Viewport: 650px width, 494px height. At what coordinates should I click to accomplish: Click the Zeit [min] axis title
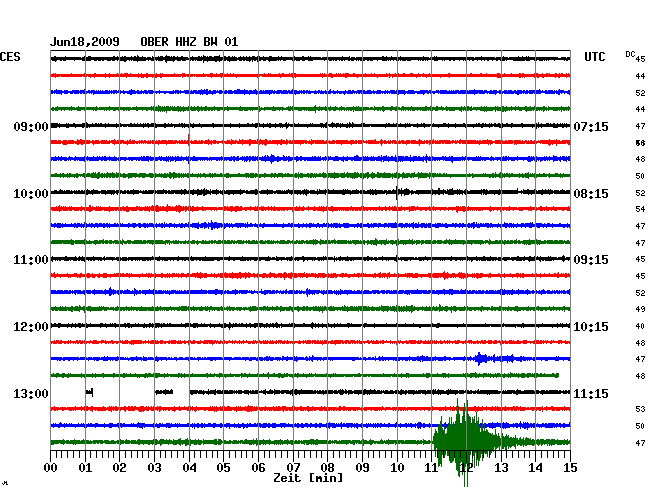click(308, 478)
